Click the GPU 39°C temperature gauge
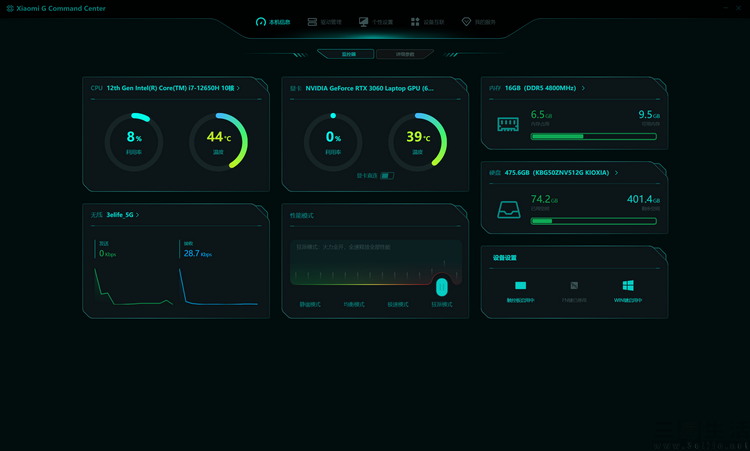Viewport: 750px width, 451px height. point(418,142)
